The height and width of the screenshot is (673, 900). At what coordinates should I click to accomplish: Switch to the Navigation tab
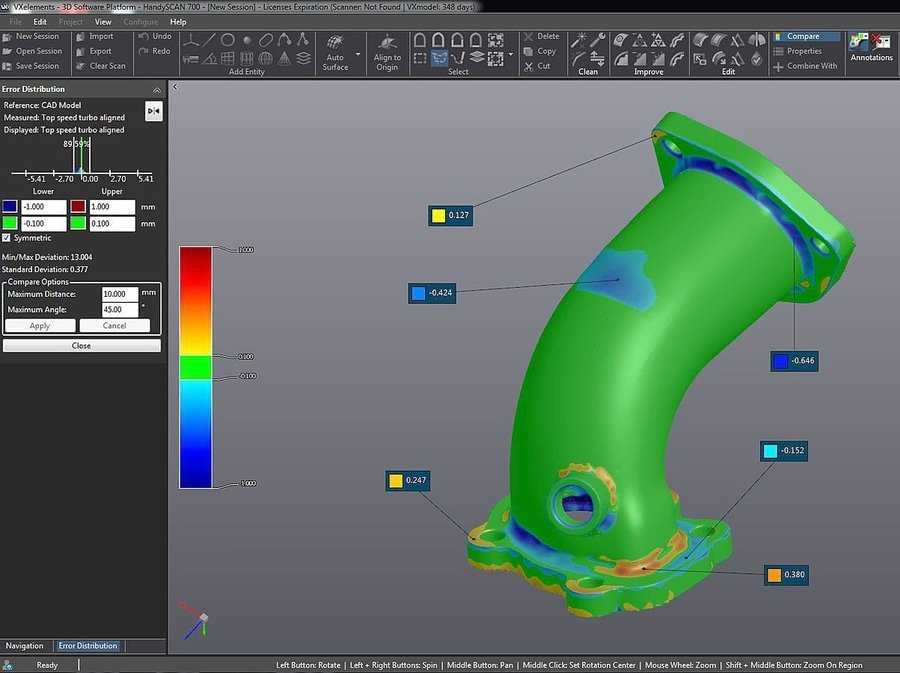point(25,646)
